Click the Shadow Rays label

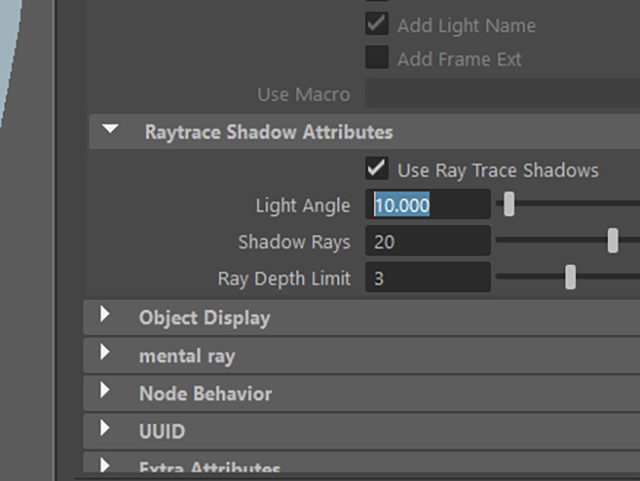click(x=294, y=242)
